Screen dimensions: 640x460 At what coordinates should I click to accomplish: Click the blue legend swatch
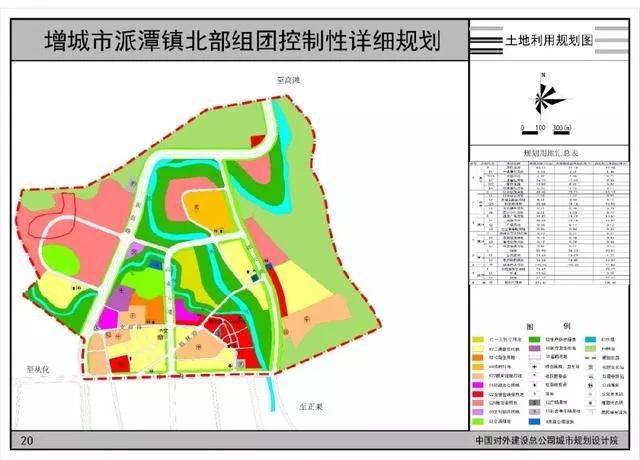pyautogui.click(x=534, y=421)
